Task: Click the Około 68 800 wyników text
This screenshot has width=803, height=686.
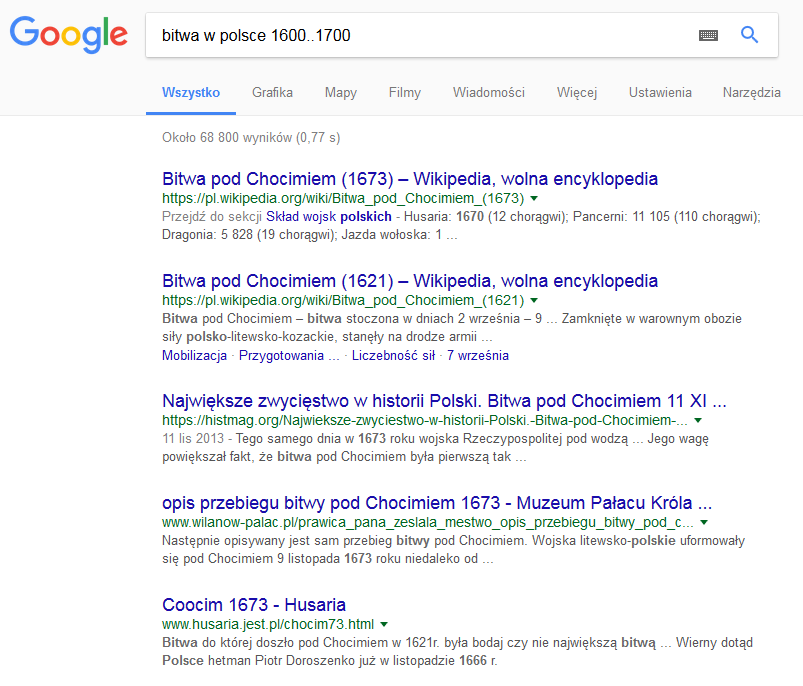Action: 251,137
